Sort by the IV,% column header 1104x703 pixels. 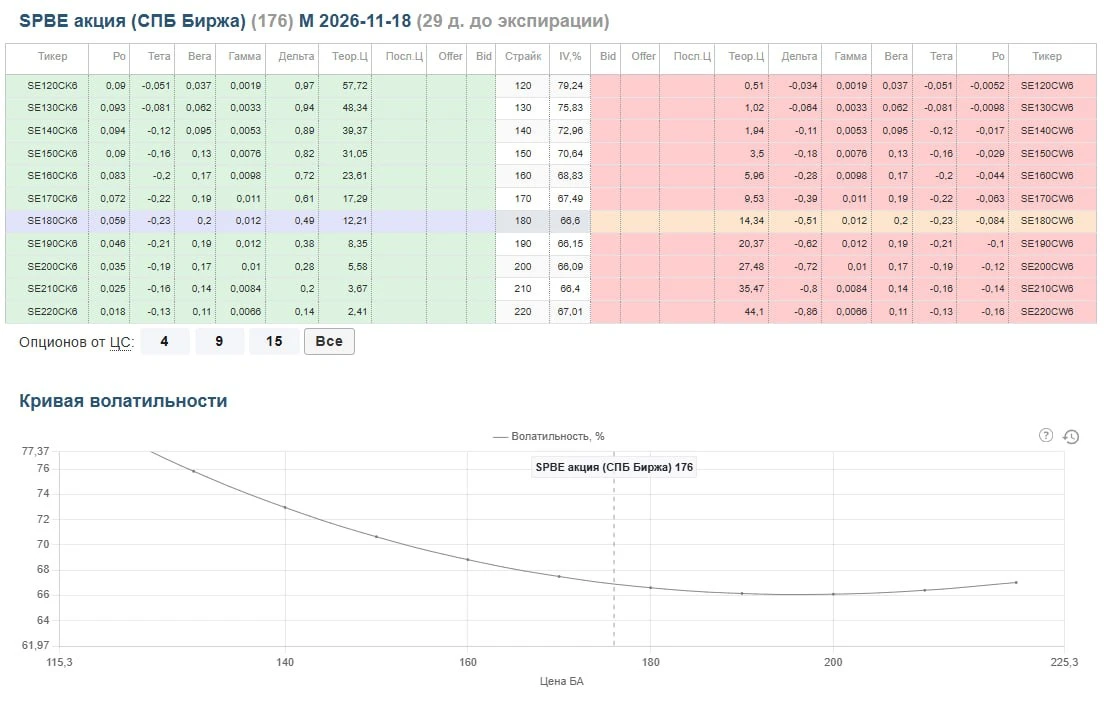coord(570,56)
